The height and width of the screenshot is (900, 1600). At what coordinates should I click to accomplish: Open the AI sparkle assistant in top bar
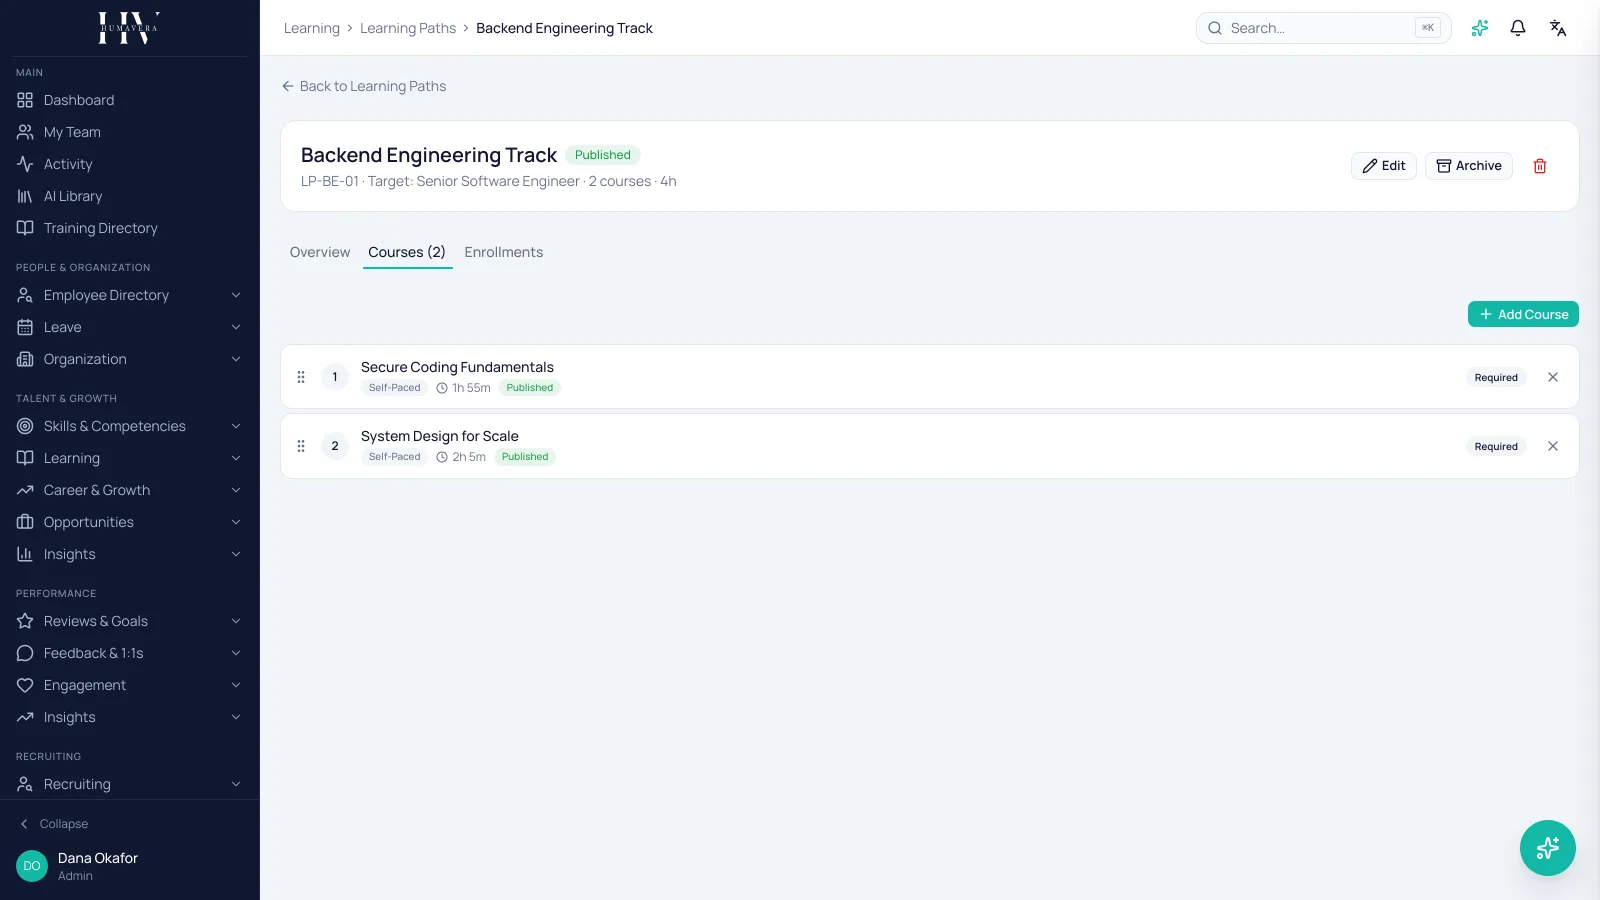(1480, 28)
